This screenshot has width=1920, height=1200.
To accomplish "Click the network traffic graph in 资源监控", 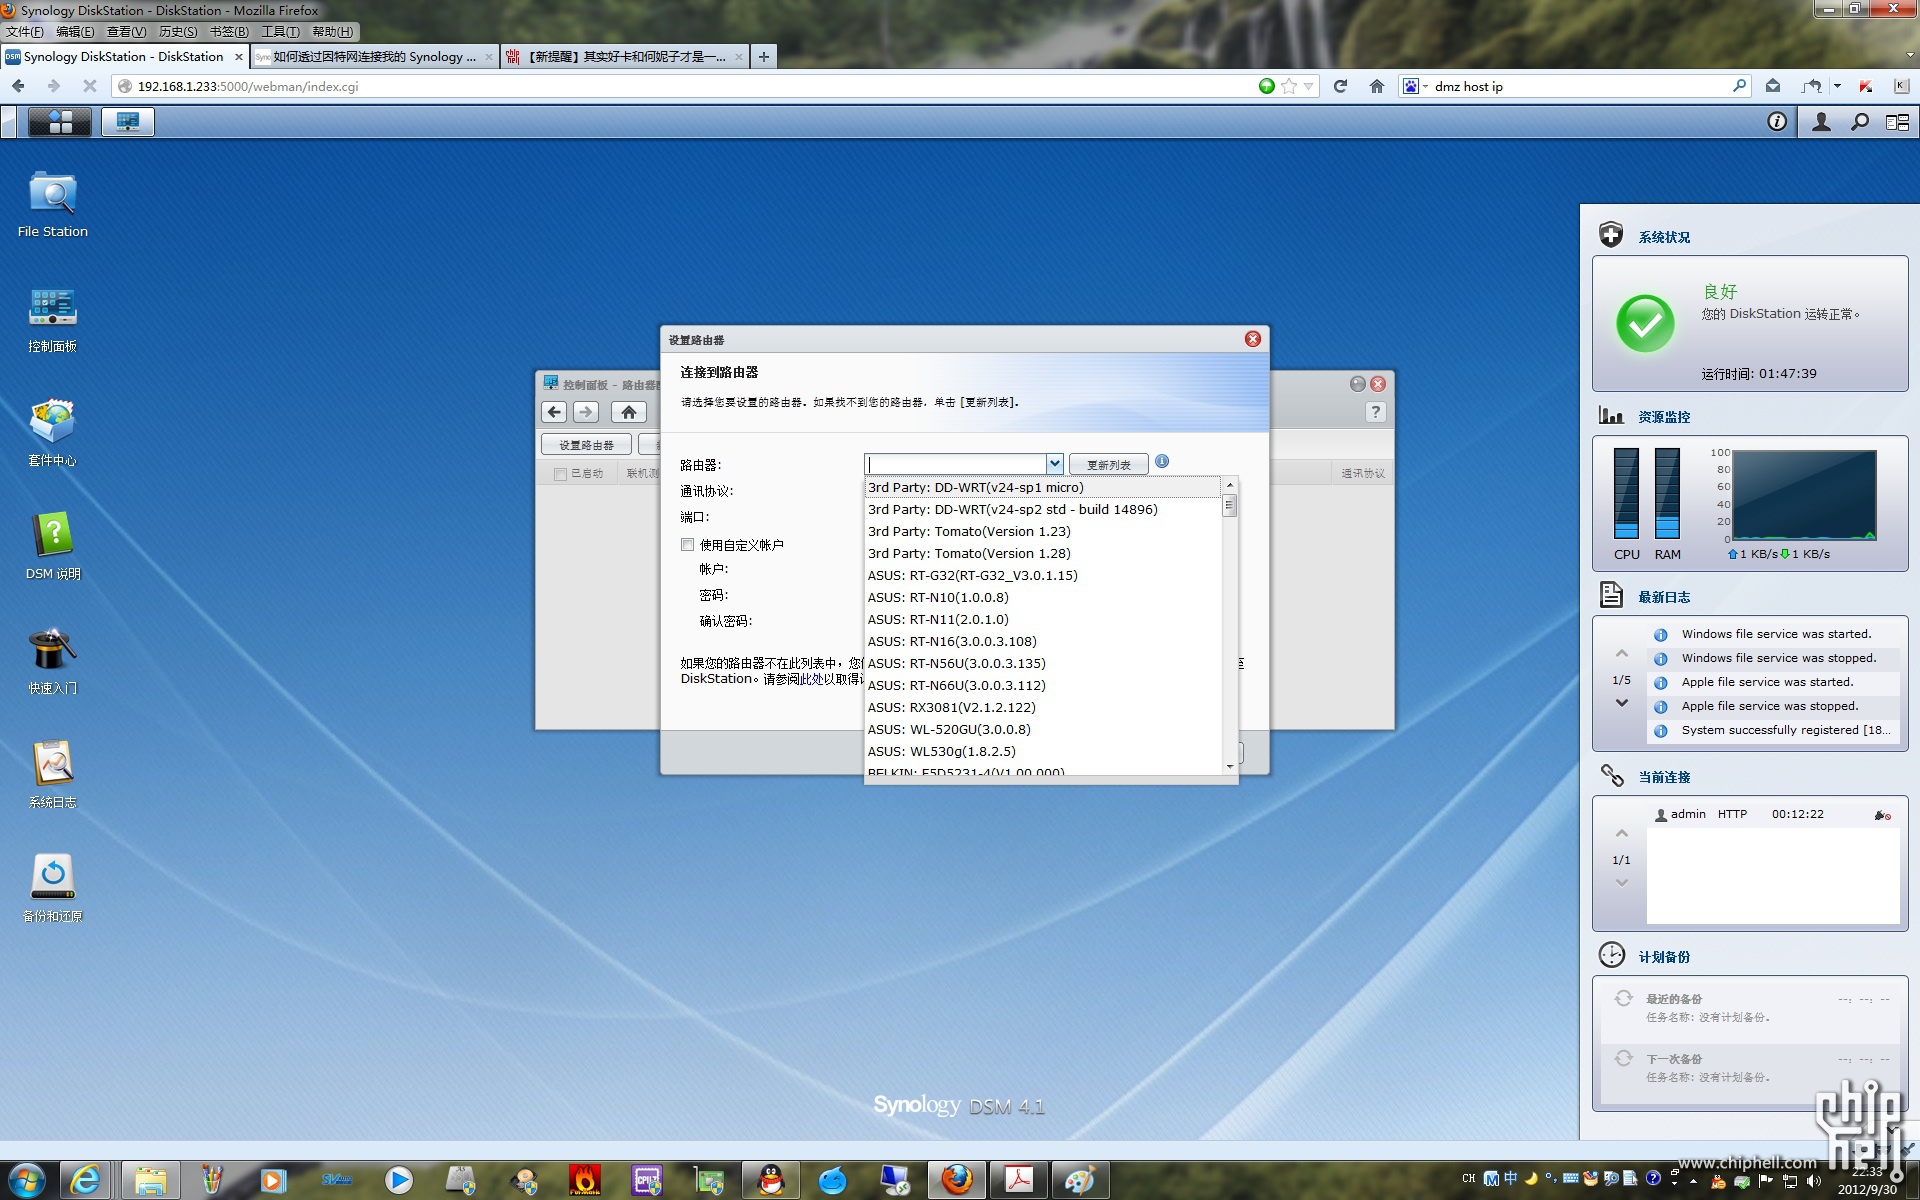I will (1804, 495).
